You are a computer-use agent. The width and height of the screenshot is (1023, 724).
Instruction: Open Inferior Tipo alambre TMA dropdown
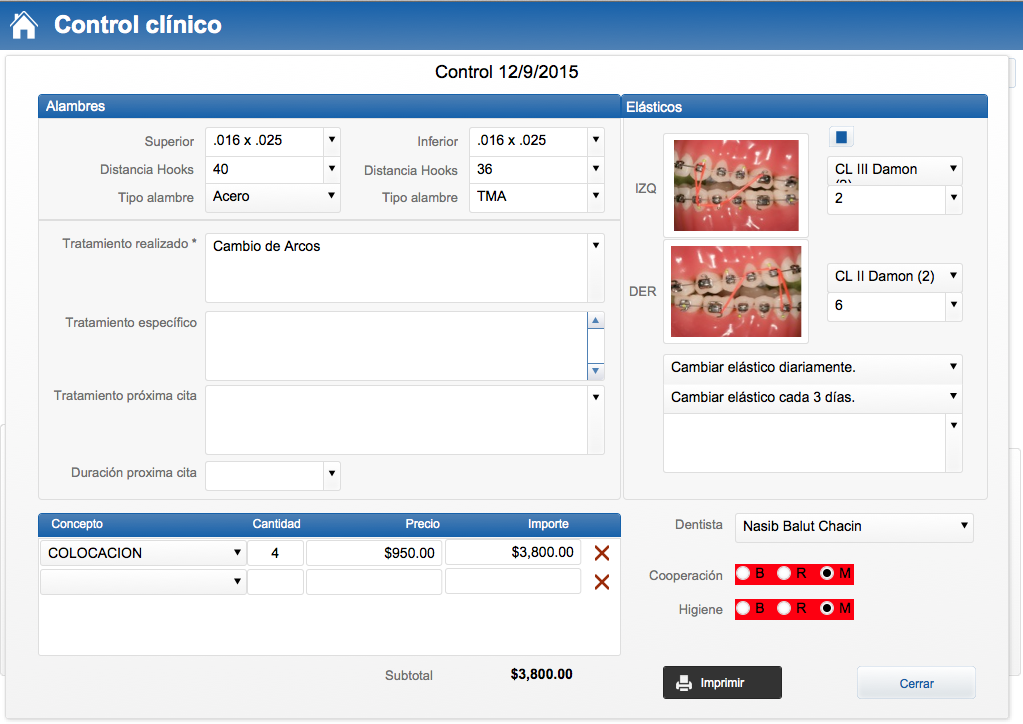(x=596, y=197)
